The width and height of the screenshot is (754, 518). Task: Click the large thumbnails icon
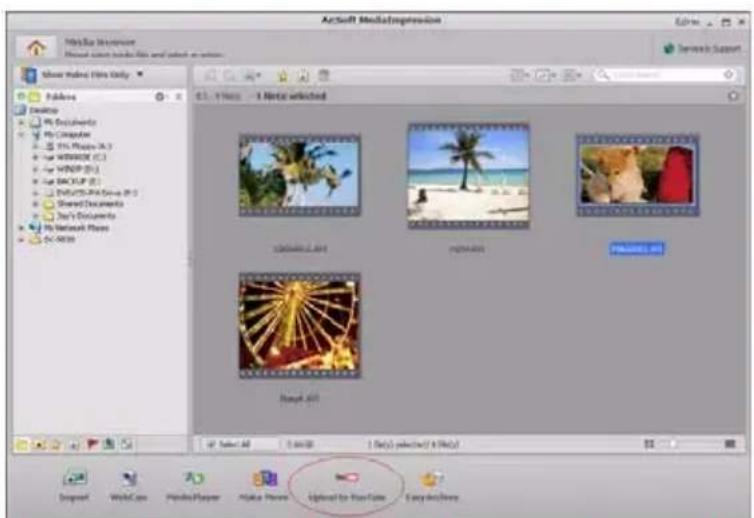coord(730,444)
